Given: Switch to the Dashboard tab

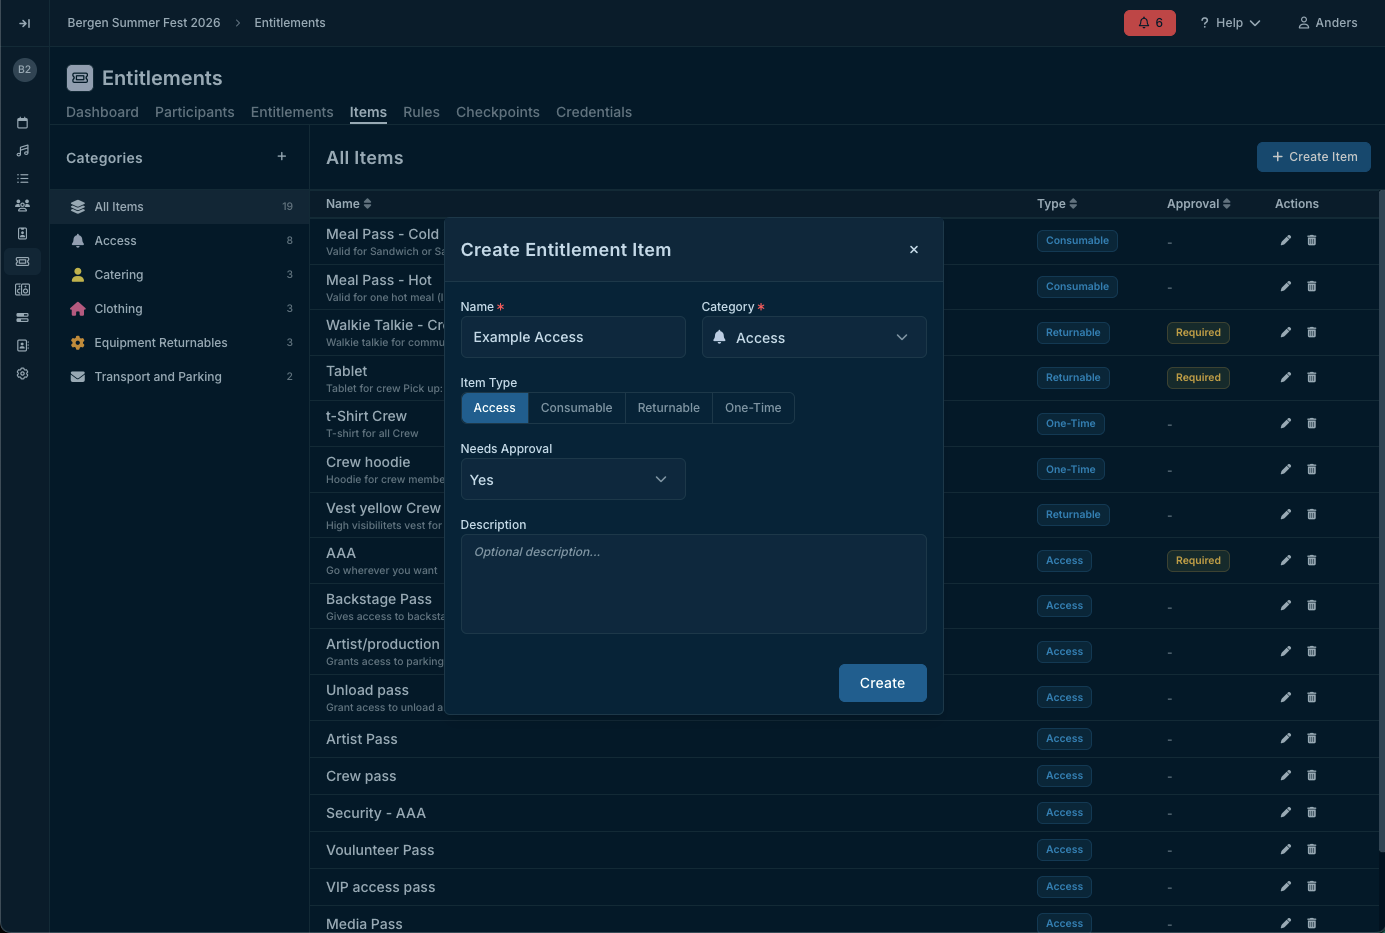Looking at the screenshot, I should tap(102, 112).
